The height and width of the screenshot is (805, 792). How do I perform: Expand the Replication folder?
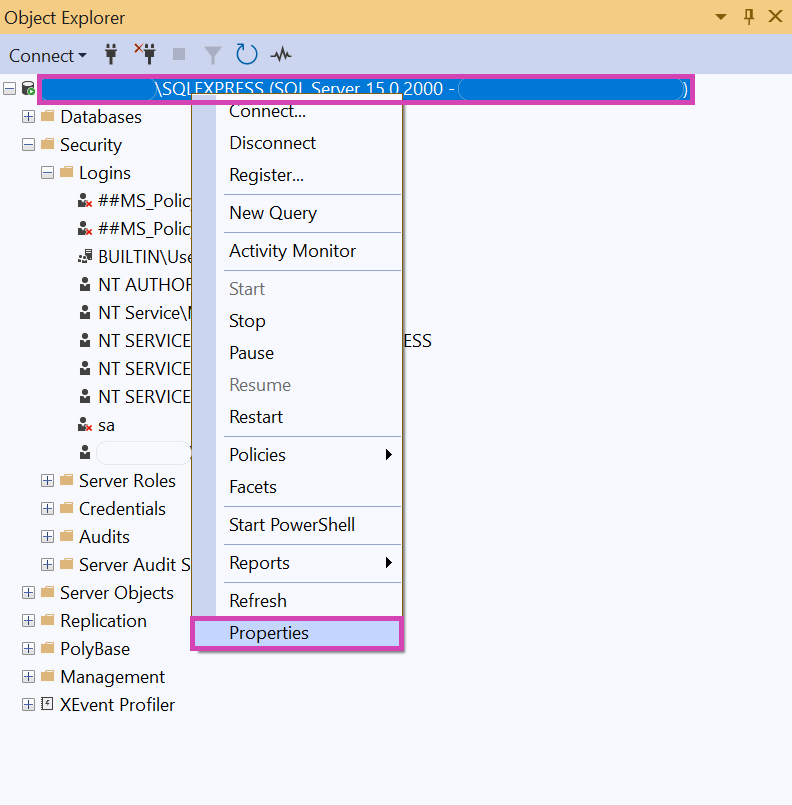28,620
